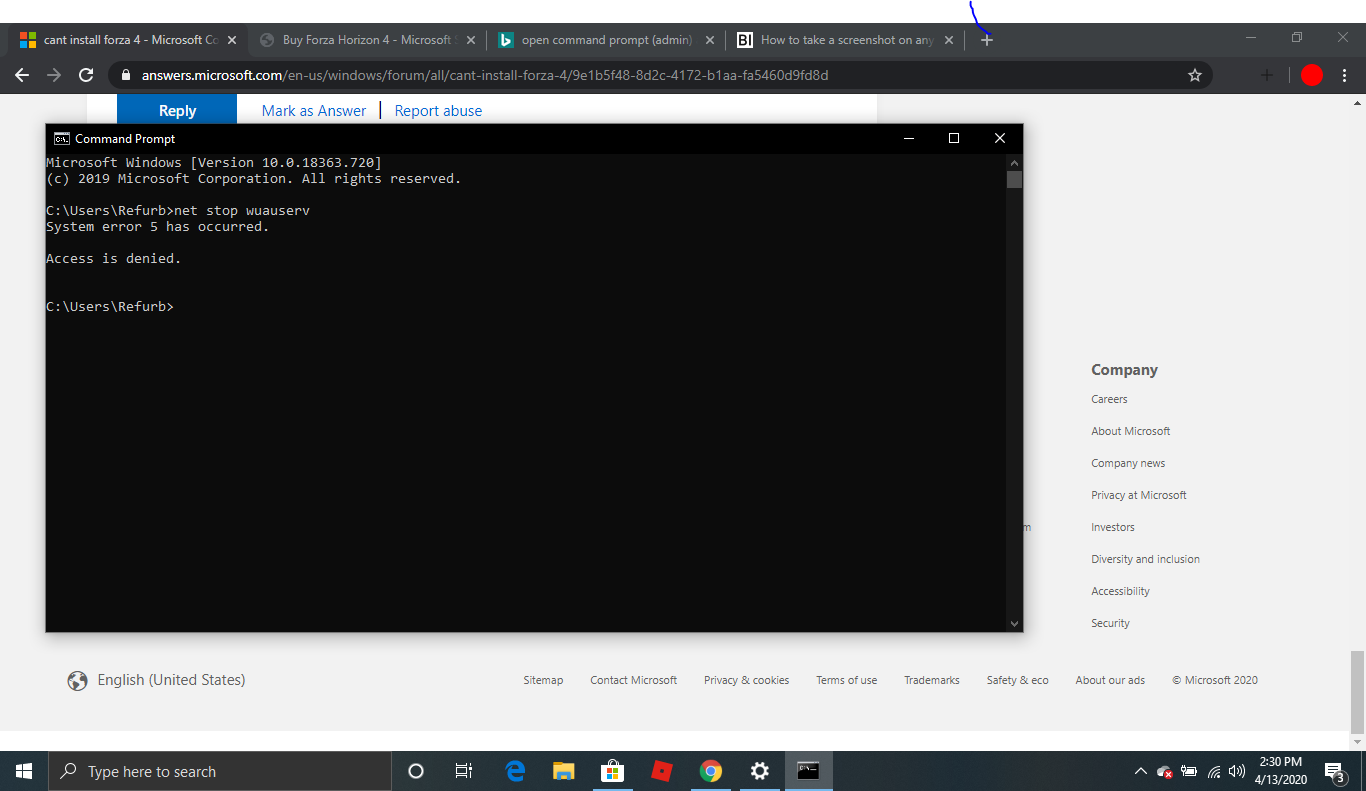This screenshot has width=1366, height=791.
Task: Click the 'Access is denied.' line
Action: (x=113, y=258)
